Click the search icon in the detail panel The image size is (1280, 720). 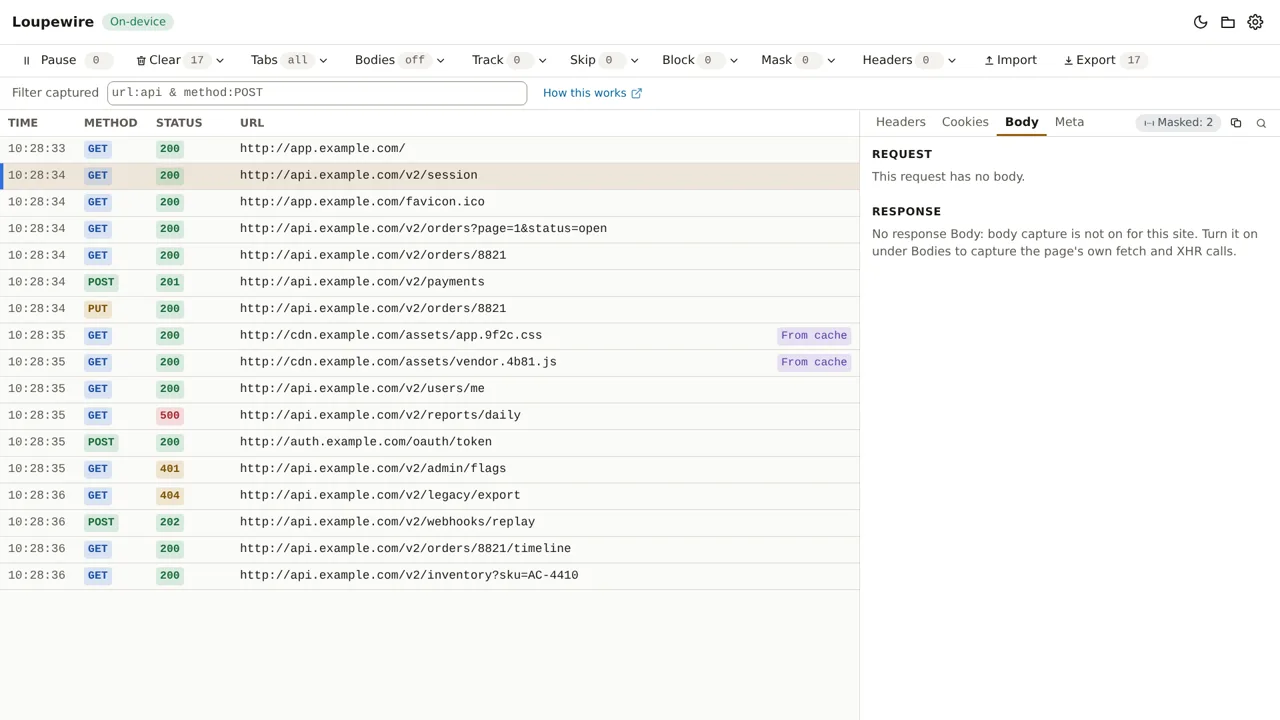click(x=1261, y=123)
